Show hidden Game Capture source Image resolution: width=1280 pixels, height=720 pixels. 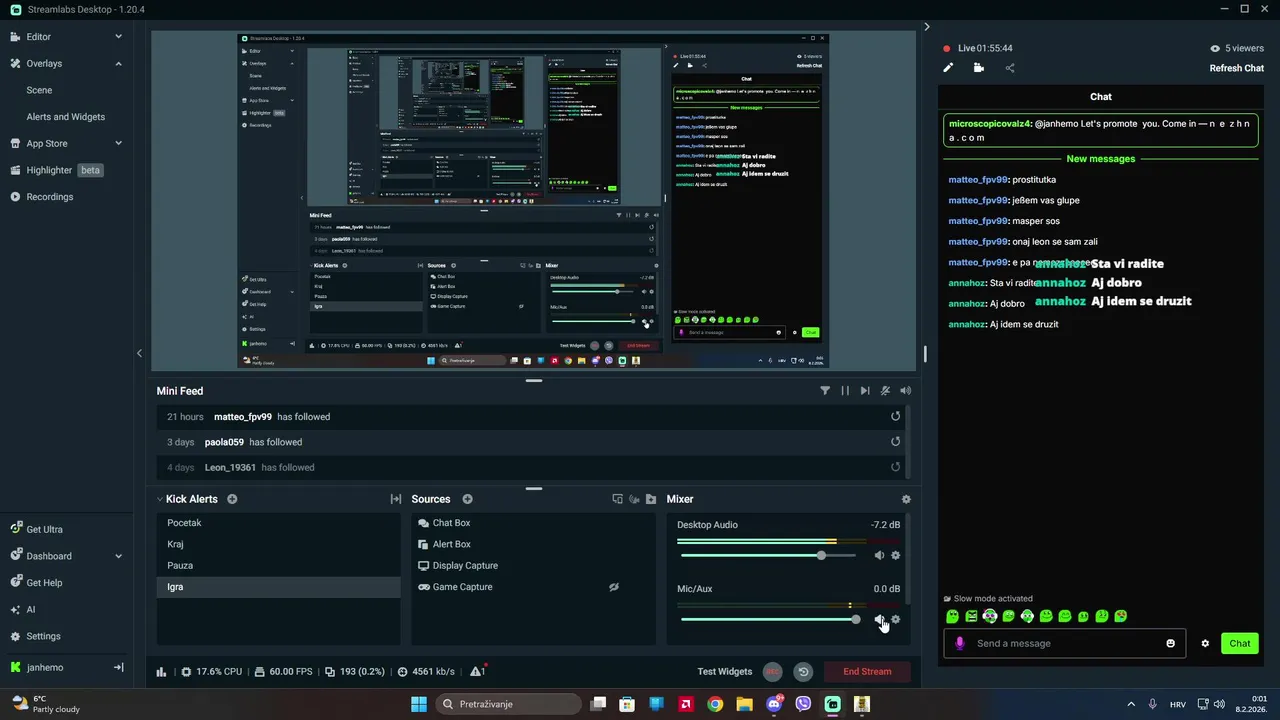tap(614, 587)
